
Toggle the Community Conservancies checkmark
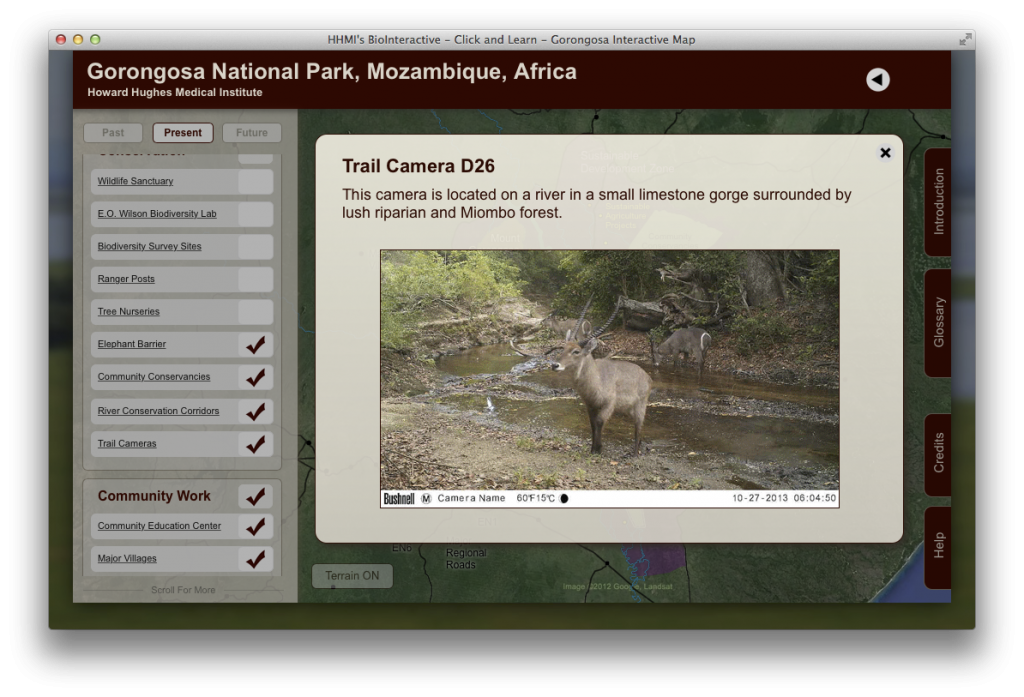pyautogui.click(x=257, y=377)
